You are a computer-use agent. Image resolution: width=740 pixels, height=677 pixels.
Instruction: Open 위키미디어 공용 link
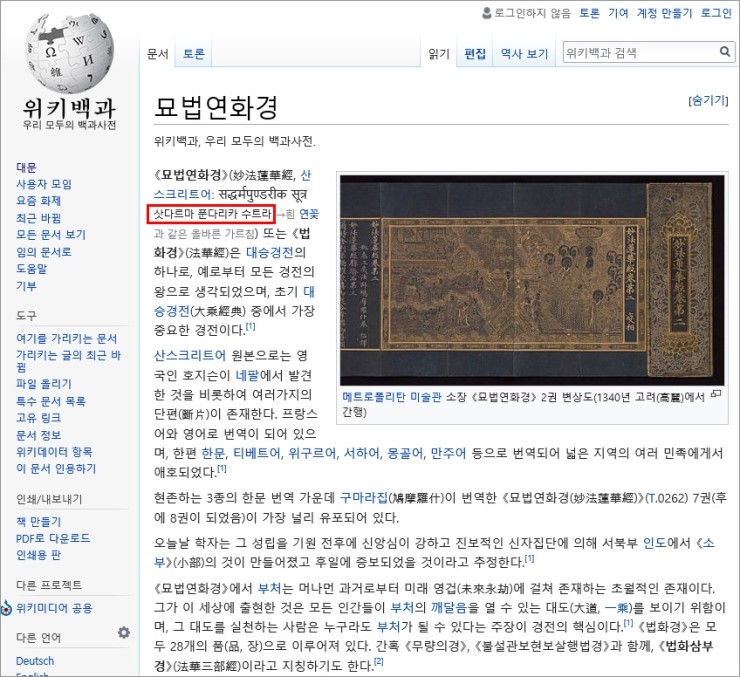tap(54, 608)
